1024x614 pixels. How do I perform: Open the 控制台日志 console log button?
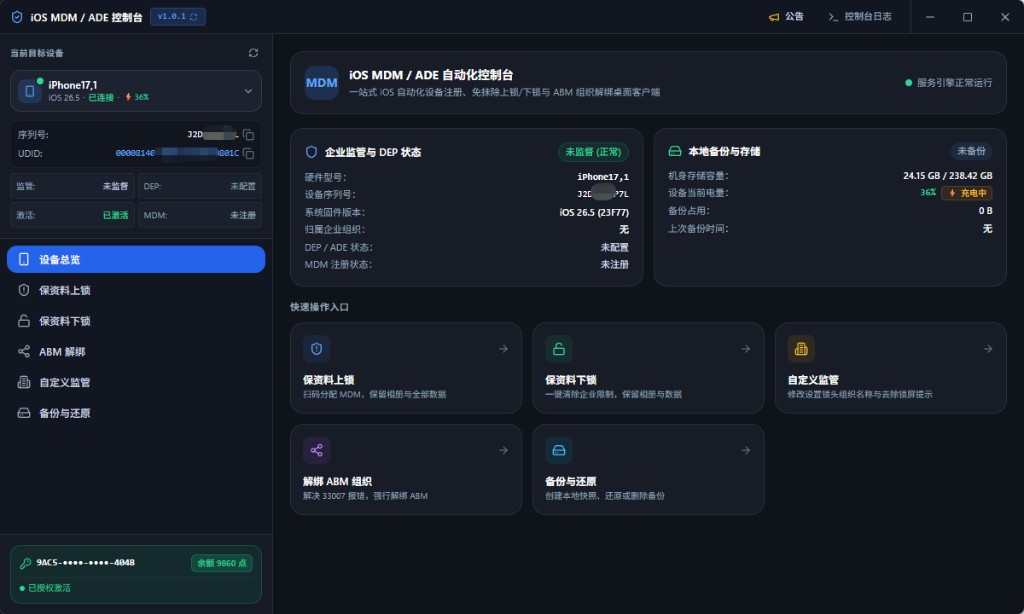pyautogui.click(x=859, y=16)
